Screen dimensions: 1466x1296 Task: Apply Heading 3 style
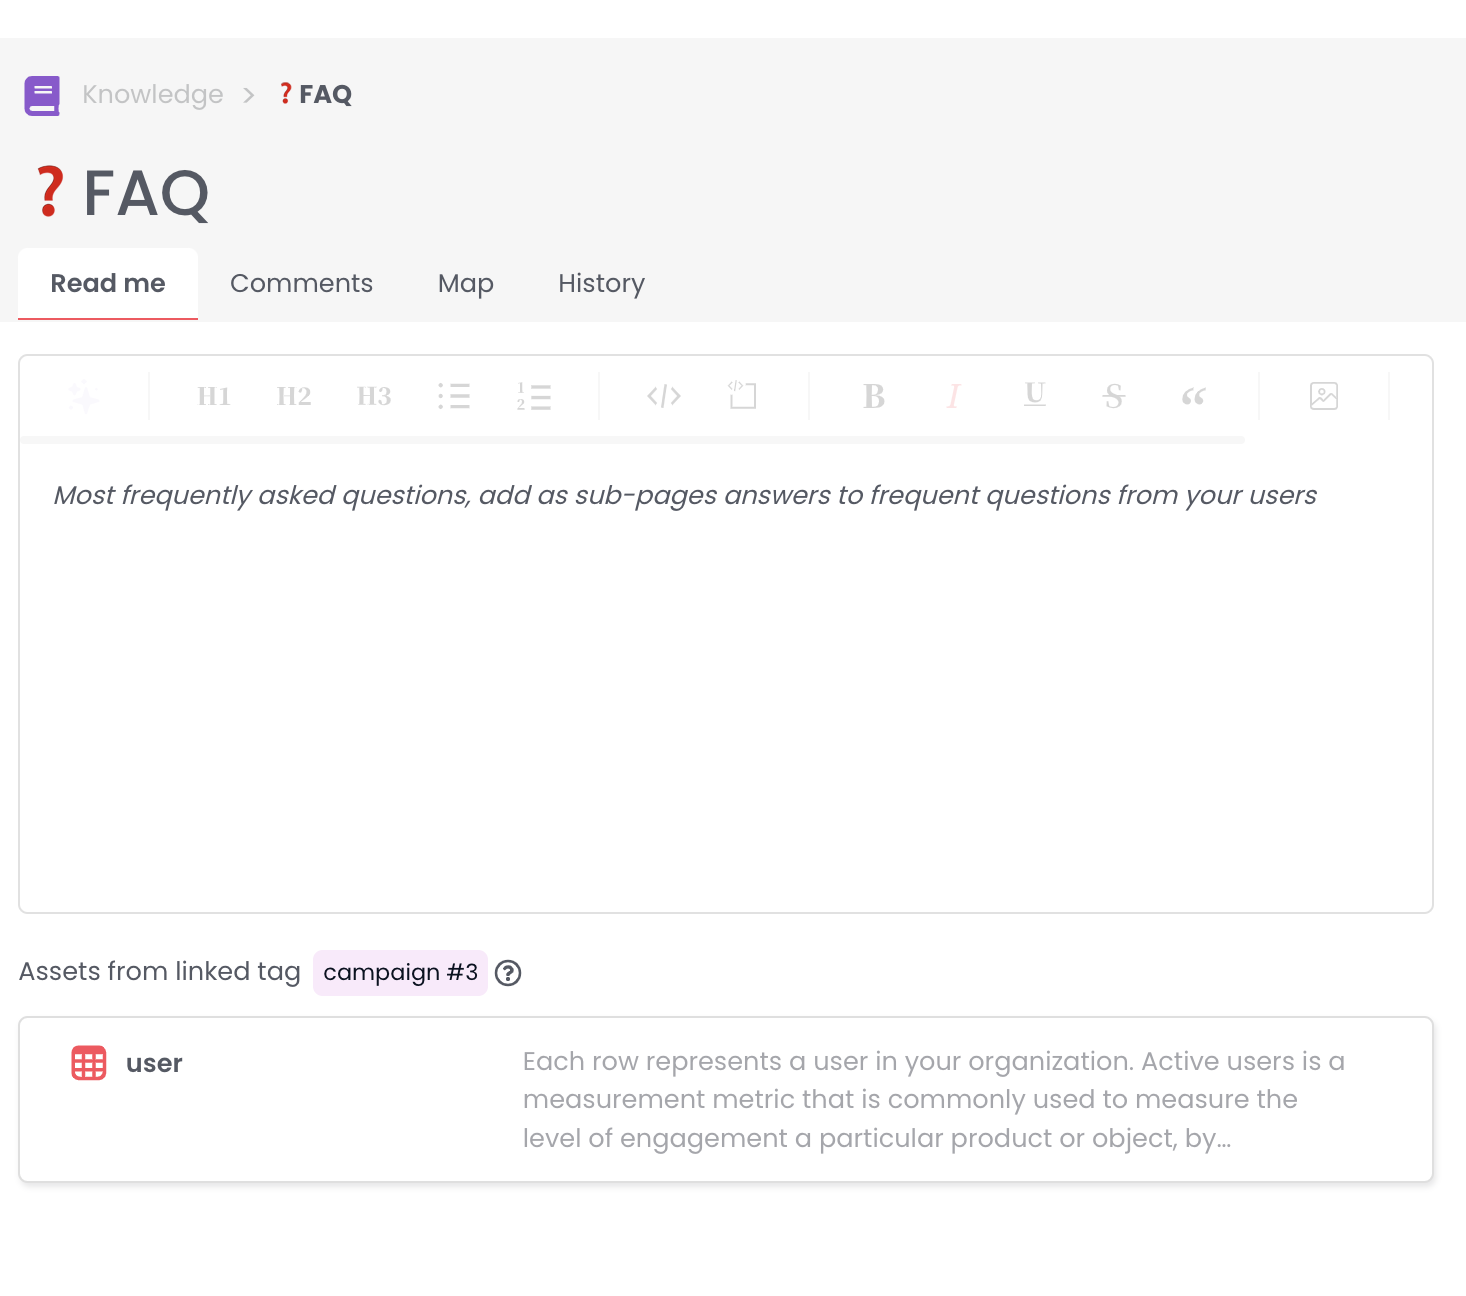373,396
